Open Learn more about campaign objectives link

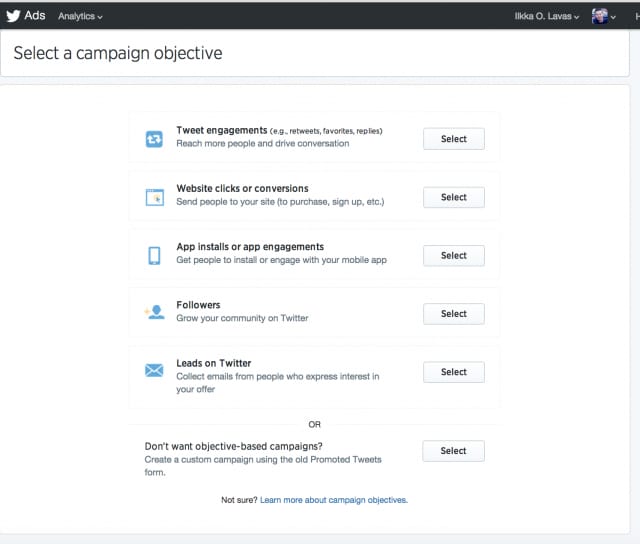click(333, 500)
